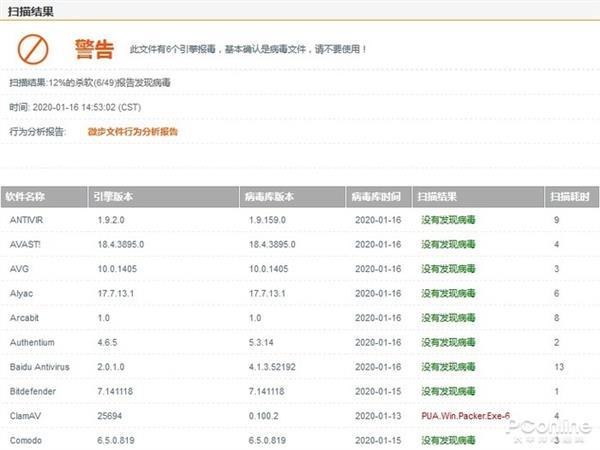This screenshot has height=450, width=600.
Task: Click the 扫描结果 section title
Action: click(31, 11)
